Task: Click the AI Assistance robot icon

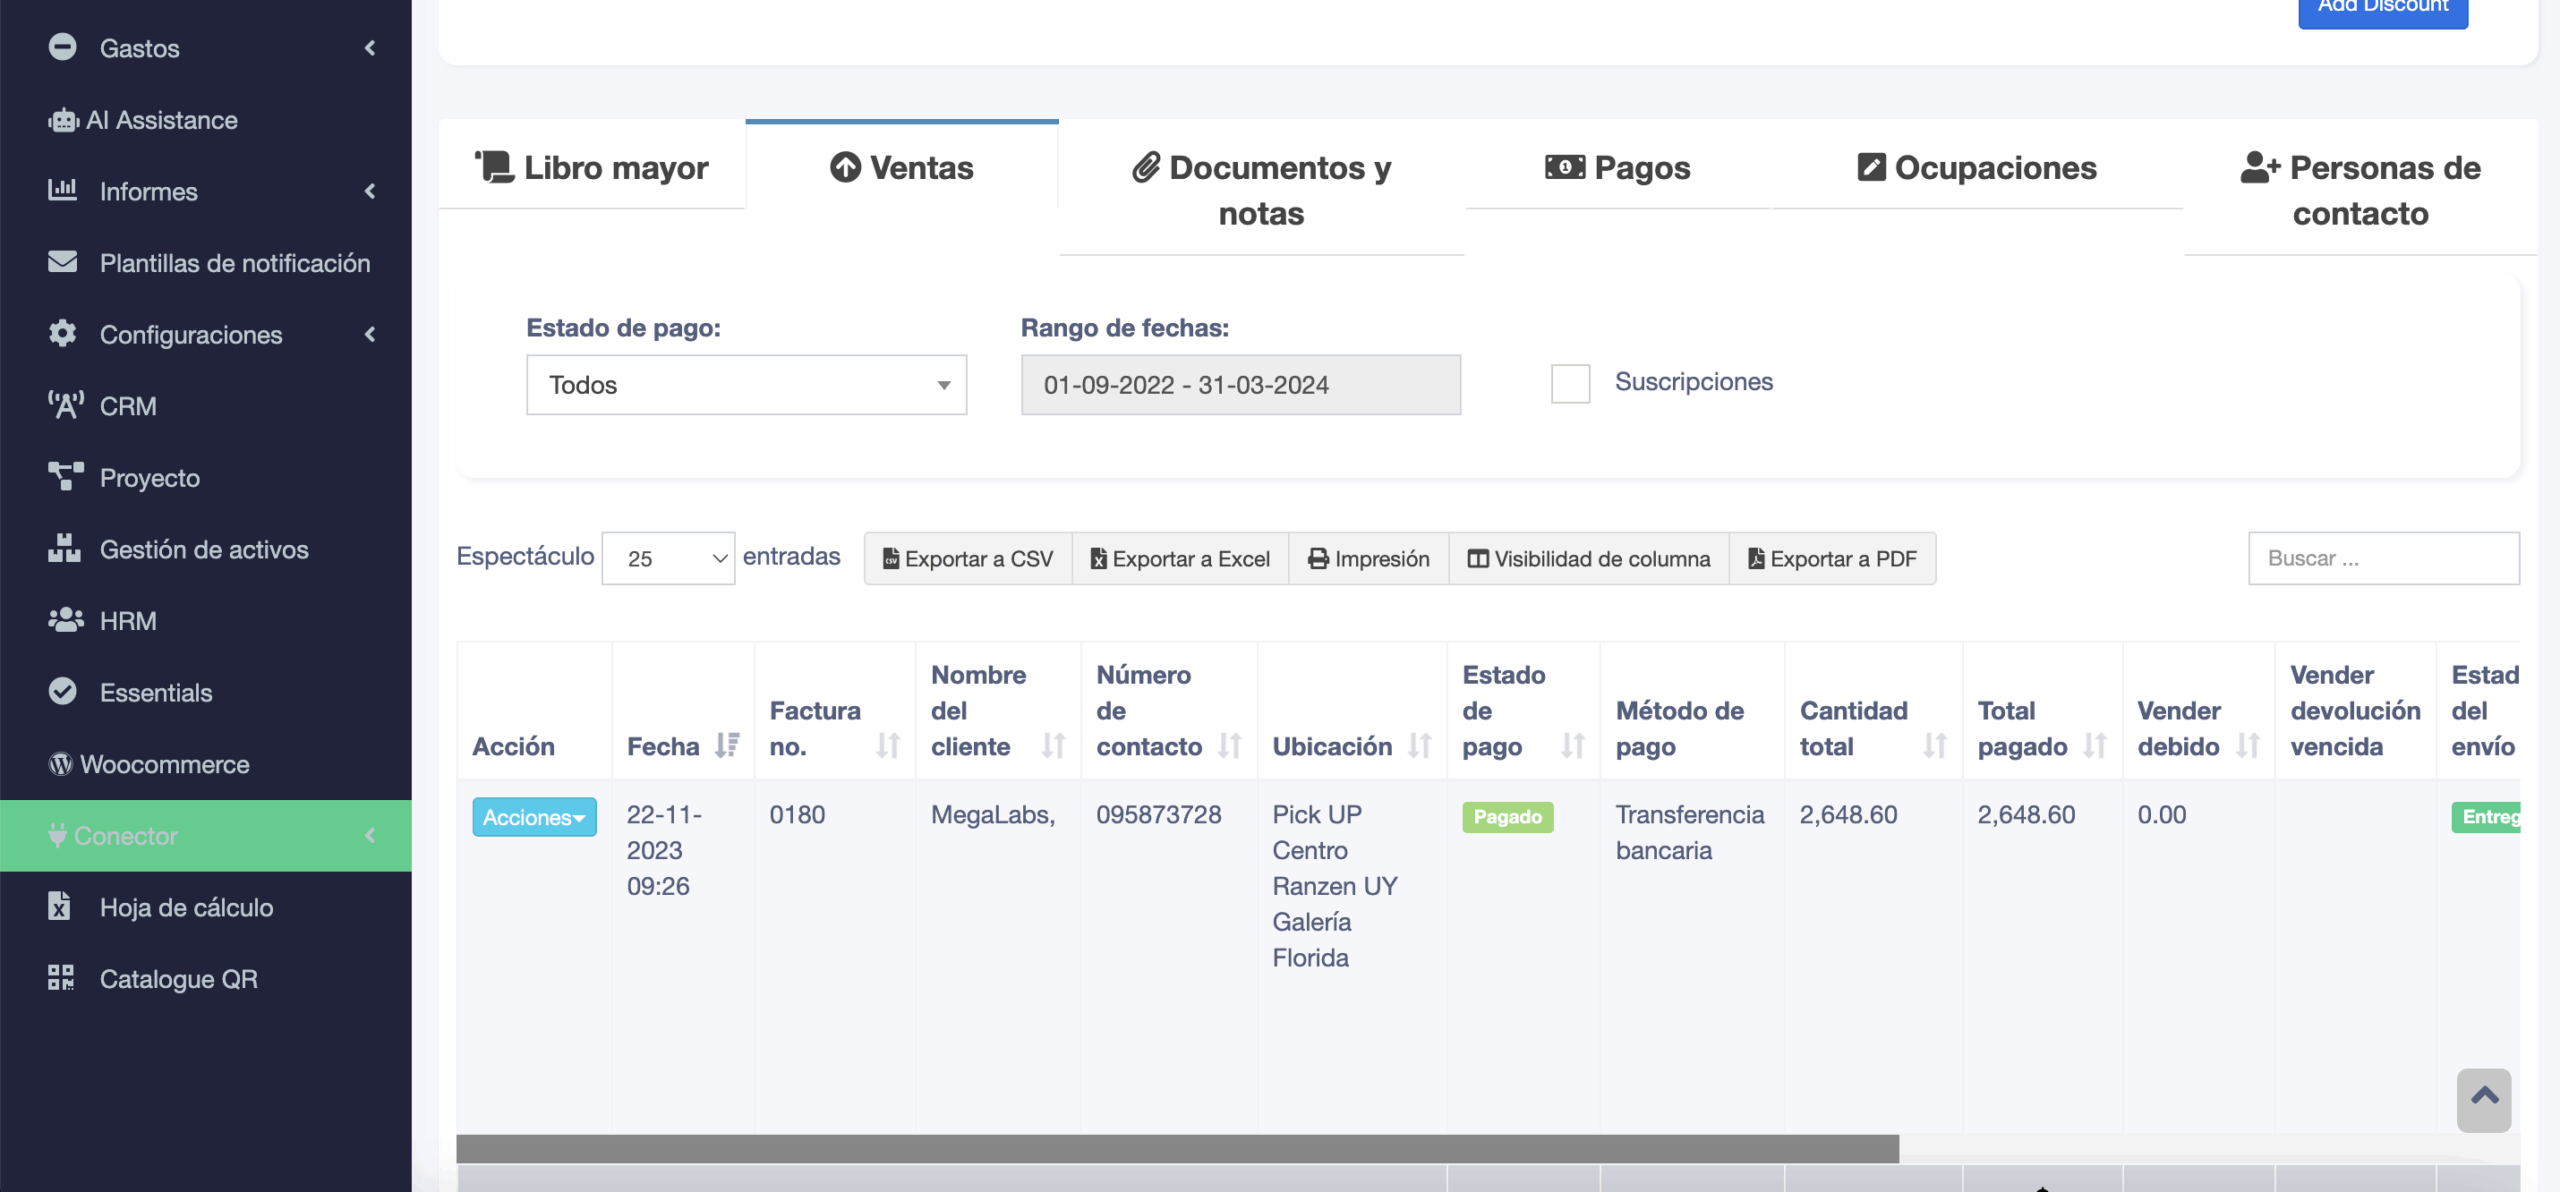Action: click(x=62, y=120)
